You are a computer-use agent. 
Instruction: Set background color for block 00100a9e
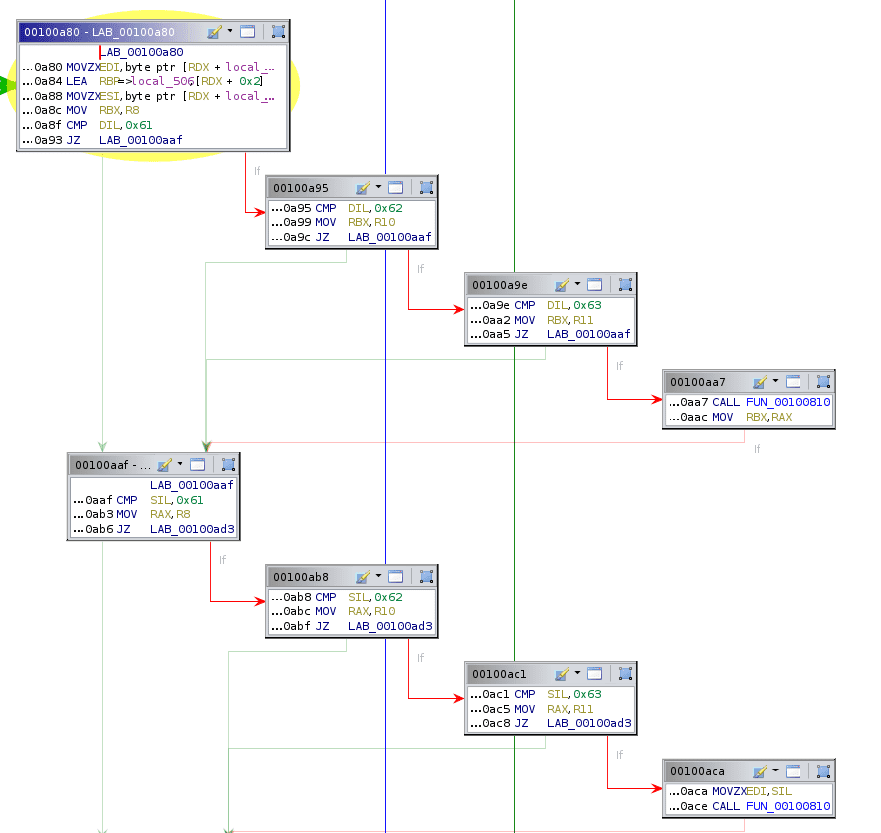pyautogui.click(x=562, y=285)
